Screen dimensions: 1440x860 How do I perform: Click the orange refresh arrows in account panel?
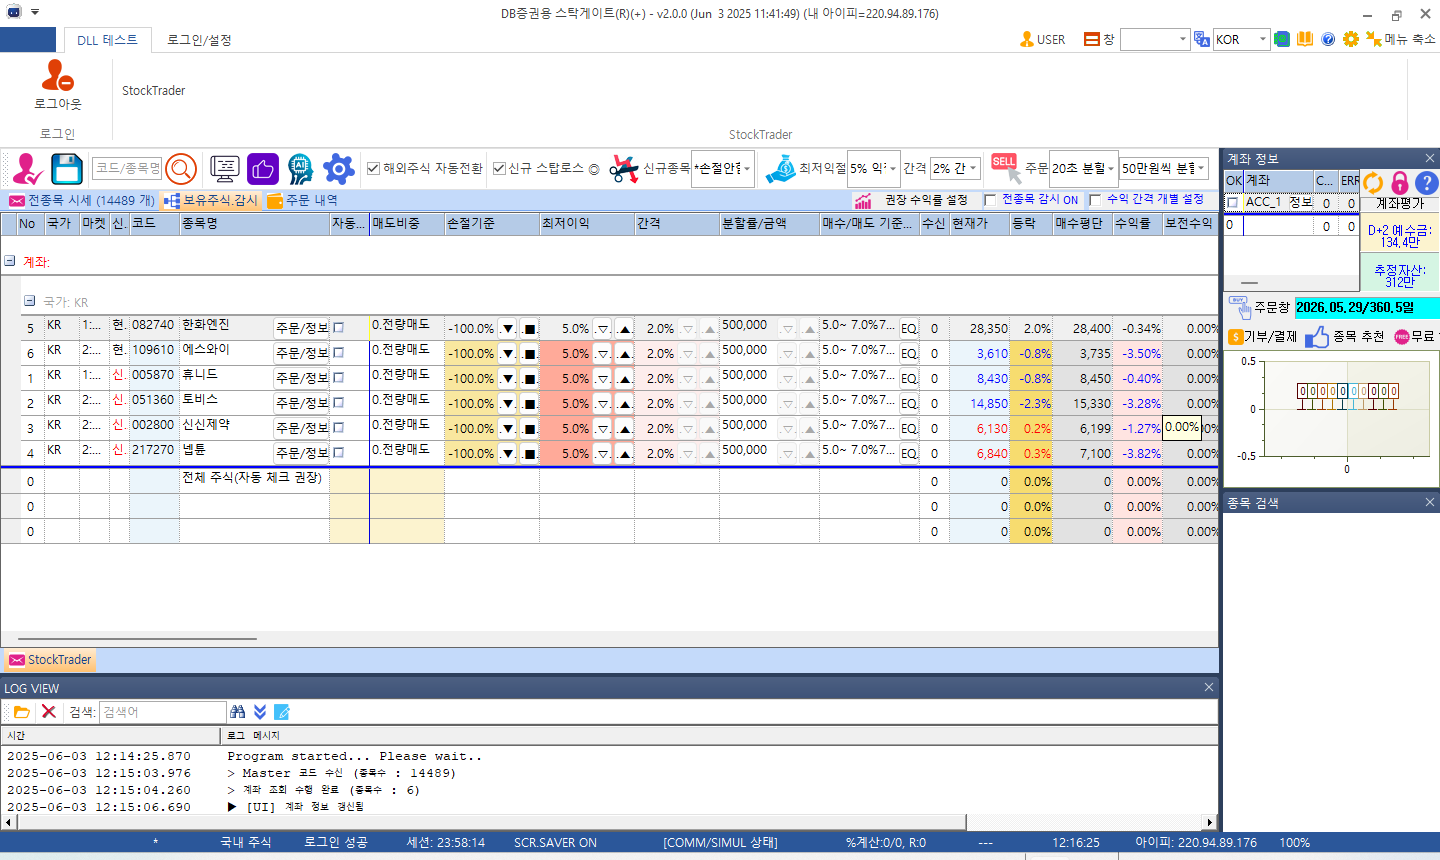[x=1373, y=183]
